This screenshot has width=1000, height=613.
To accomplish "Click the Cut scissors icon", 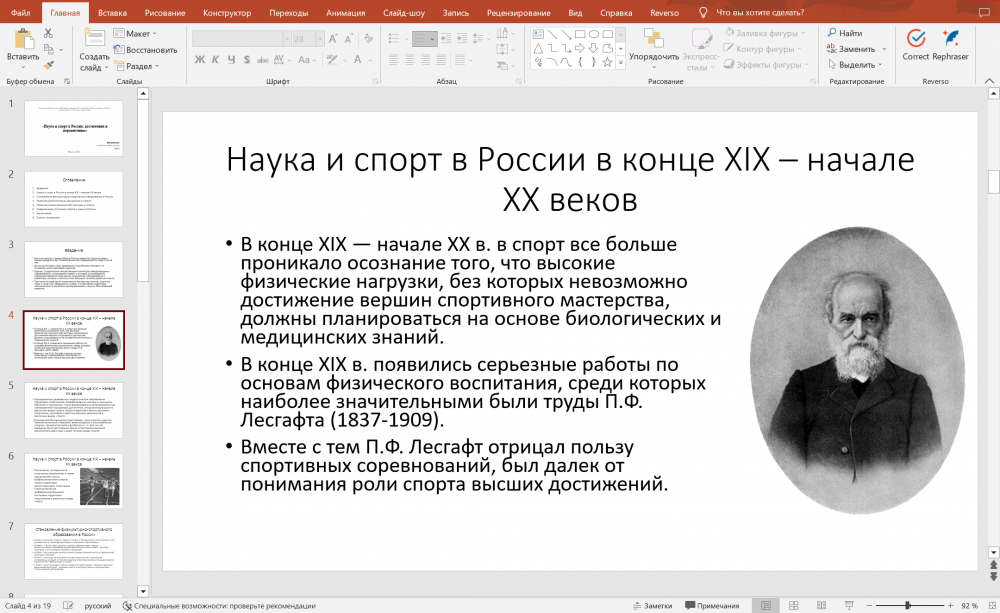I will click(x=49, y=33).
